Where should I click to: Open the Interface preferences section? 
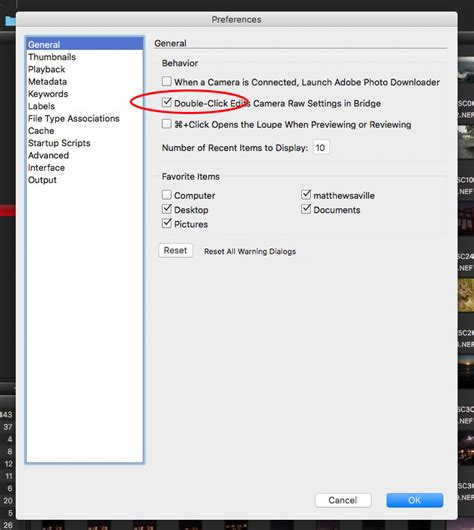tap(85, 168)
